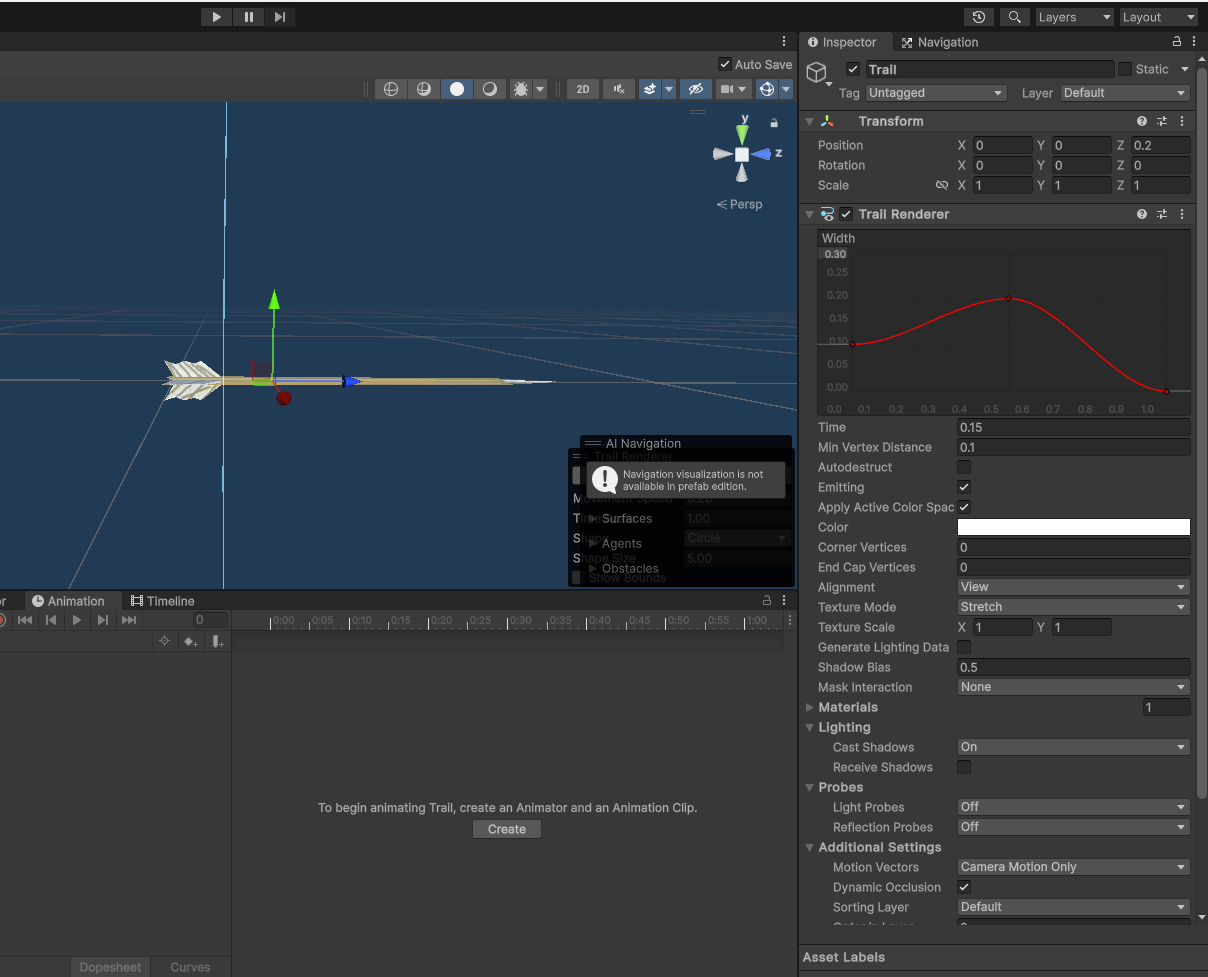The width and height of the screenshot is (1208, 977).
Task: Click Add keyframe diamond icon
Action: click(x=191, y=641)
